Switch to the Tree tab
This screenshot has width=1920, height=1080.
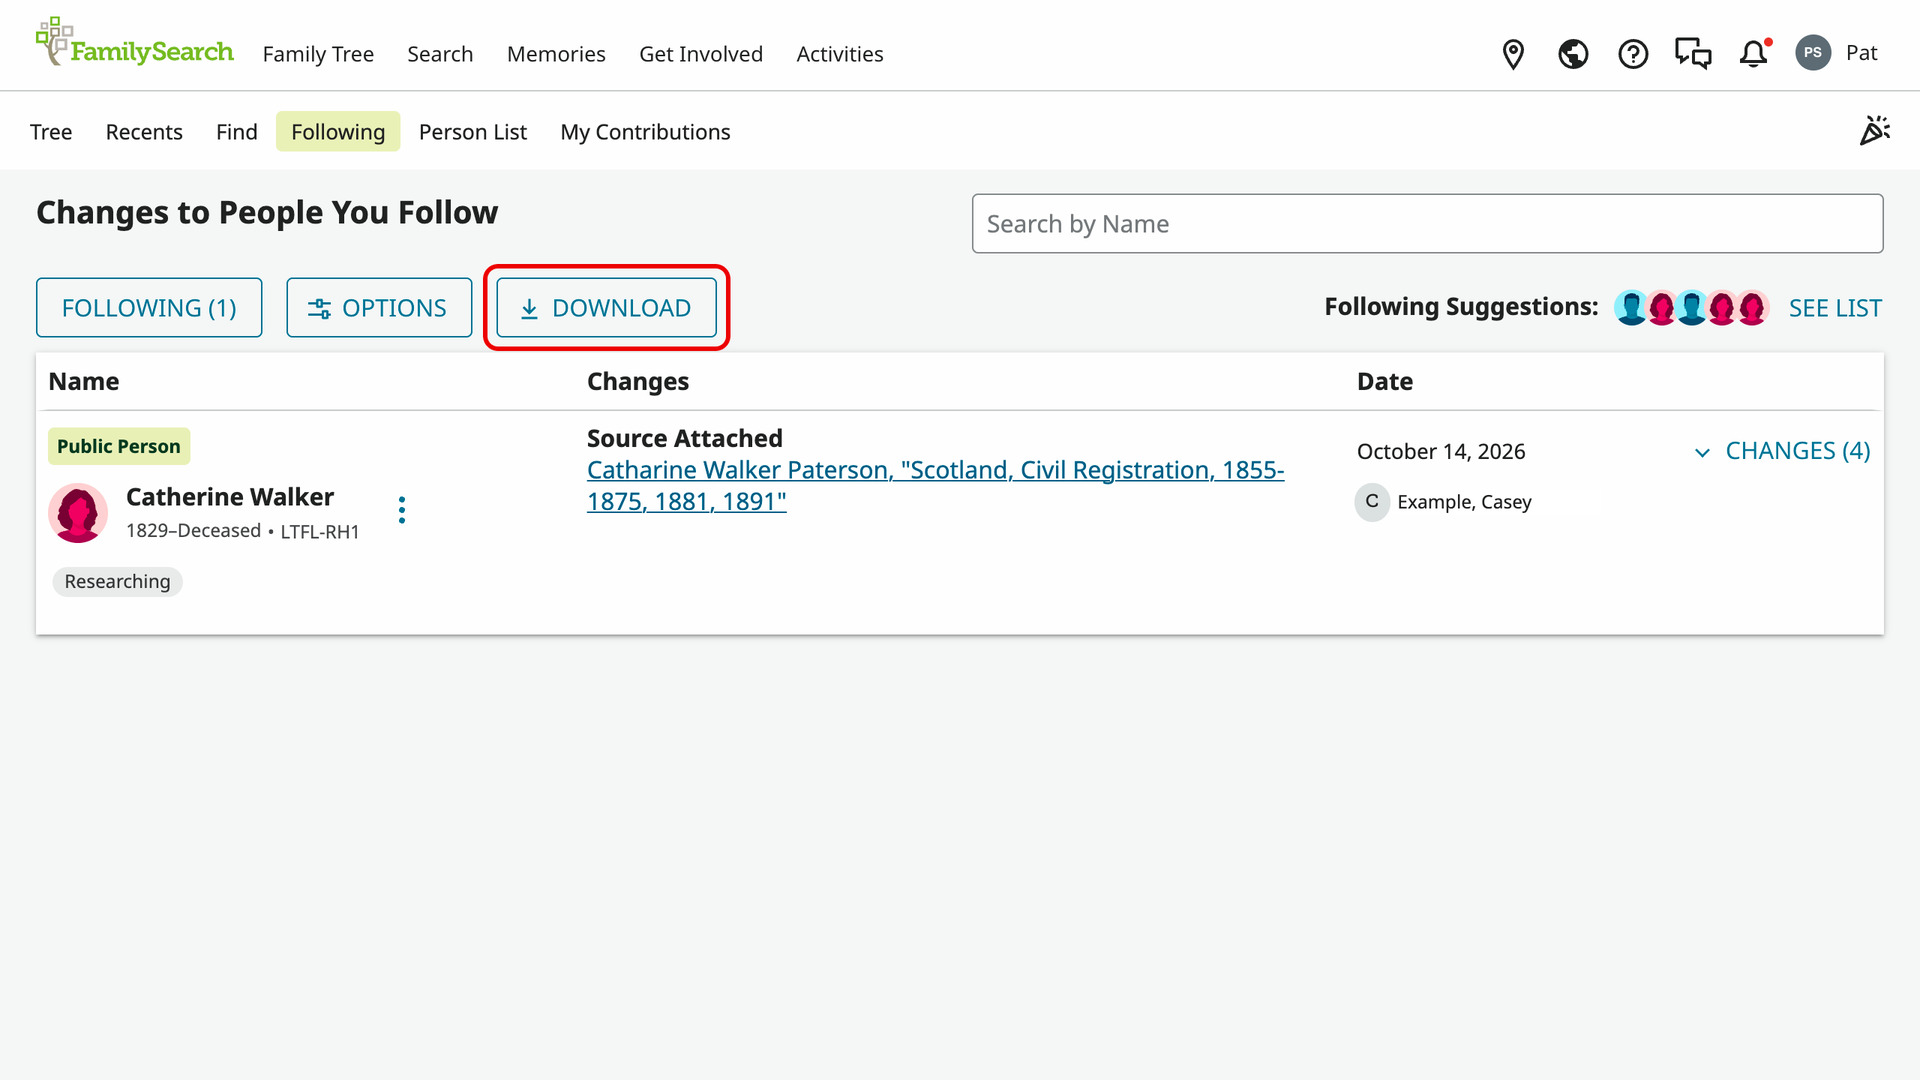pos(51,132)
